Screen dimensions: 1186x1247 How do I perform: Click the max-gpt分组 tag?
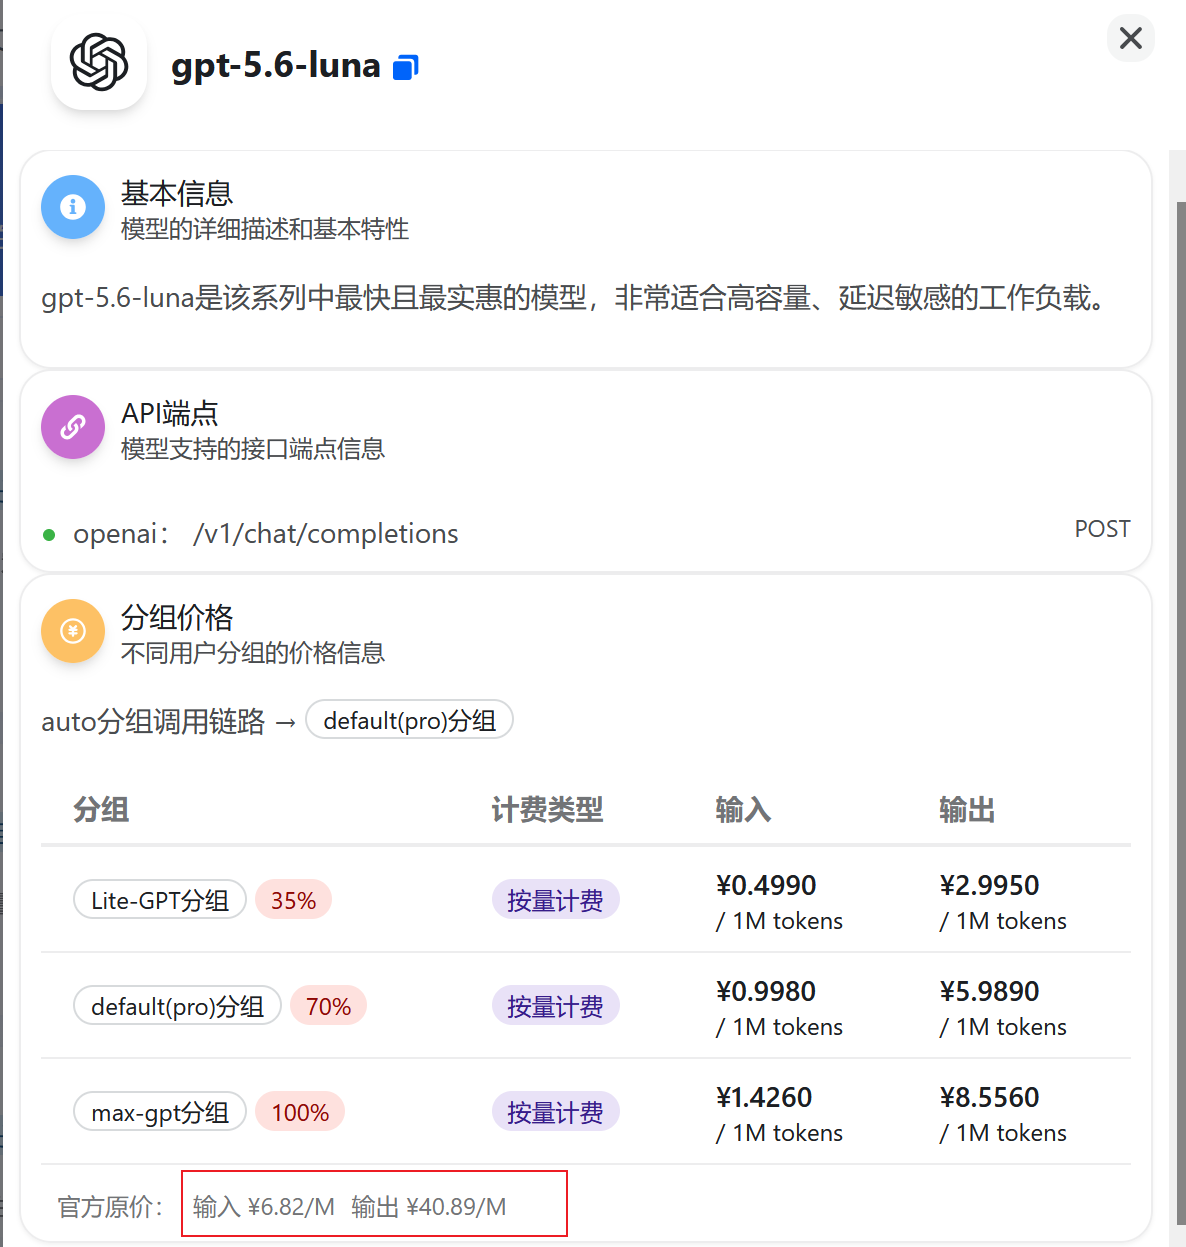click(160, 1112)
